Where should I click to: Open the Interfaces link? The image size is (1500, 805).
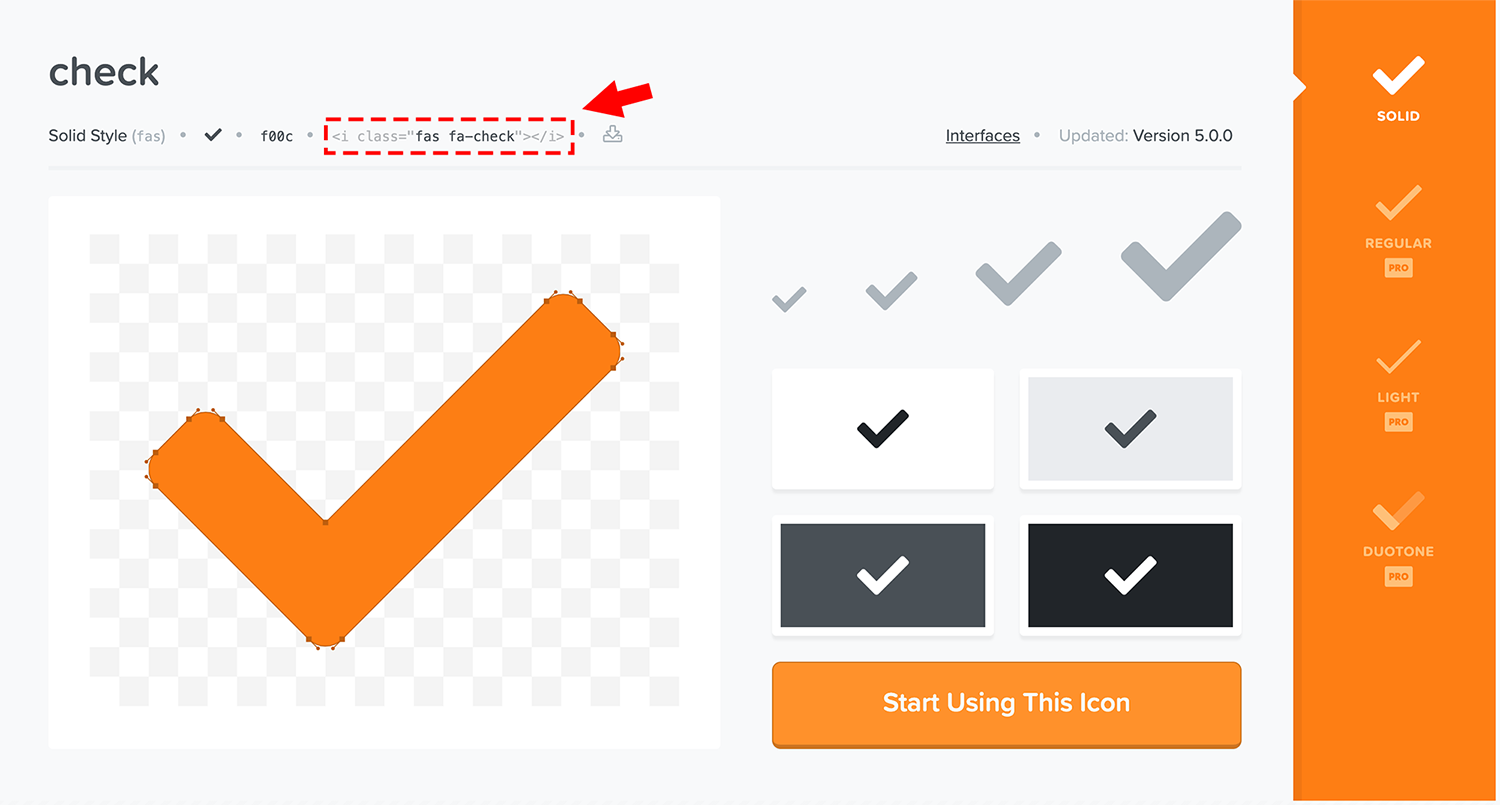(983, 136)
